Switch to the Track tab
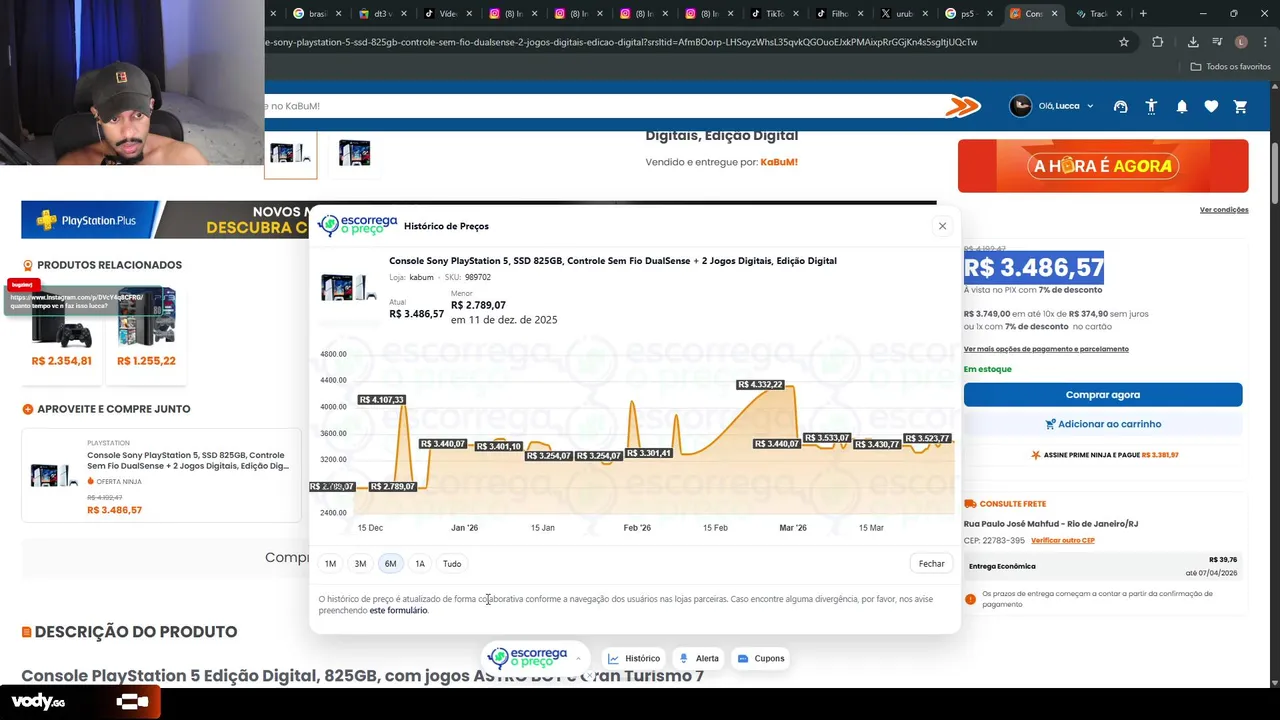Screen dimensions: 1280x720 [x=1097, y=14]
